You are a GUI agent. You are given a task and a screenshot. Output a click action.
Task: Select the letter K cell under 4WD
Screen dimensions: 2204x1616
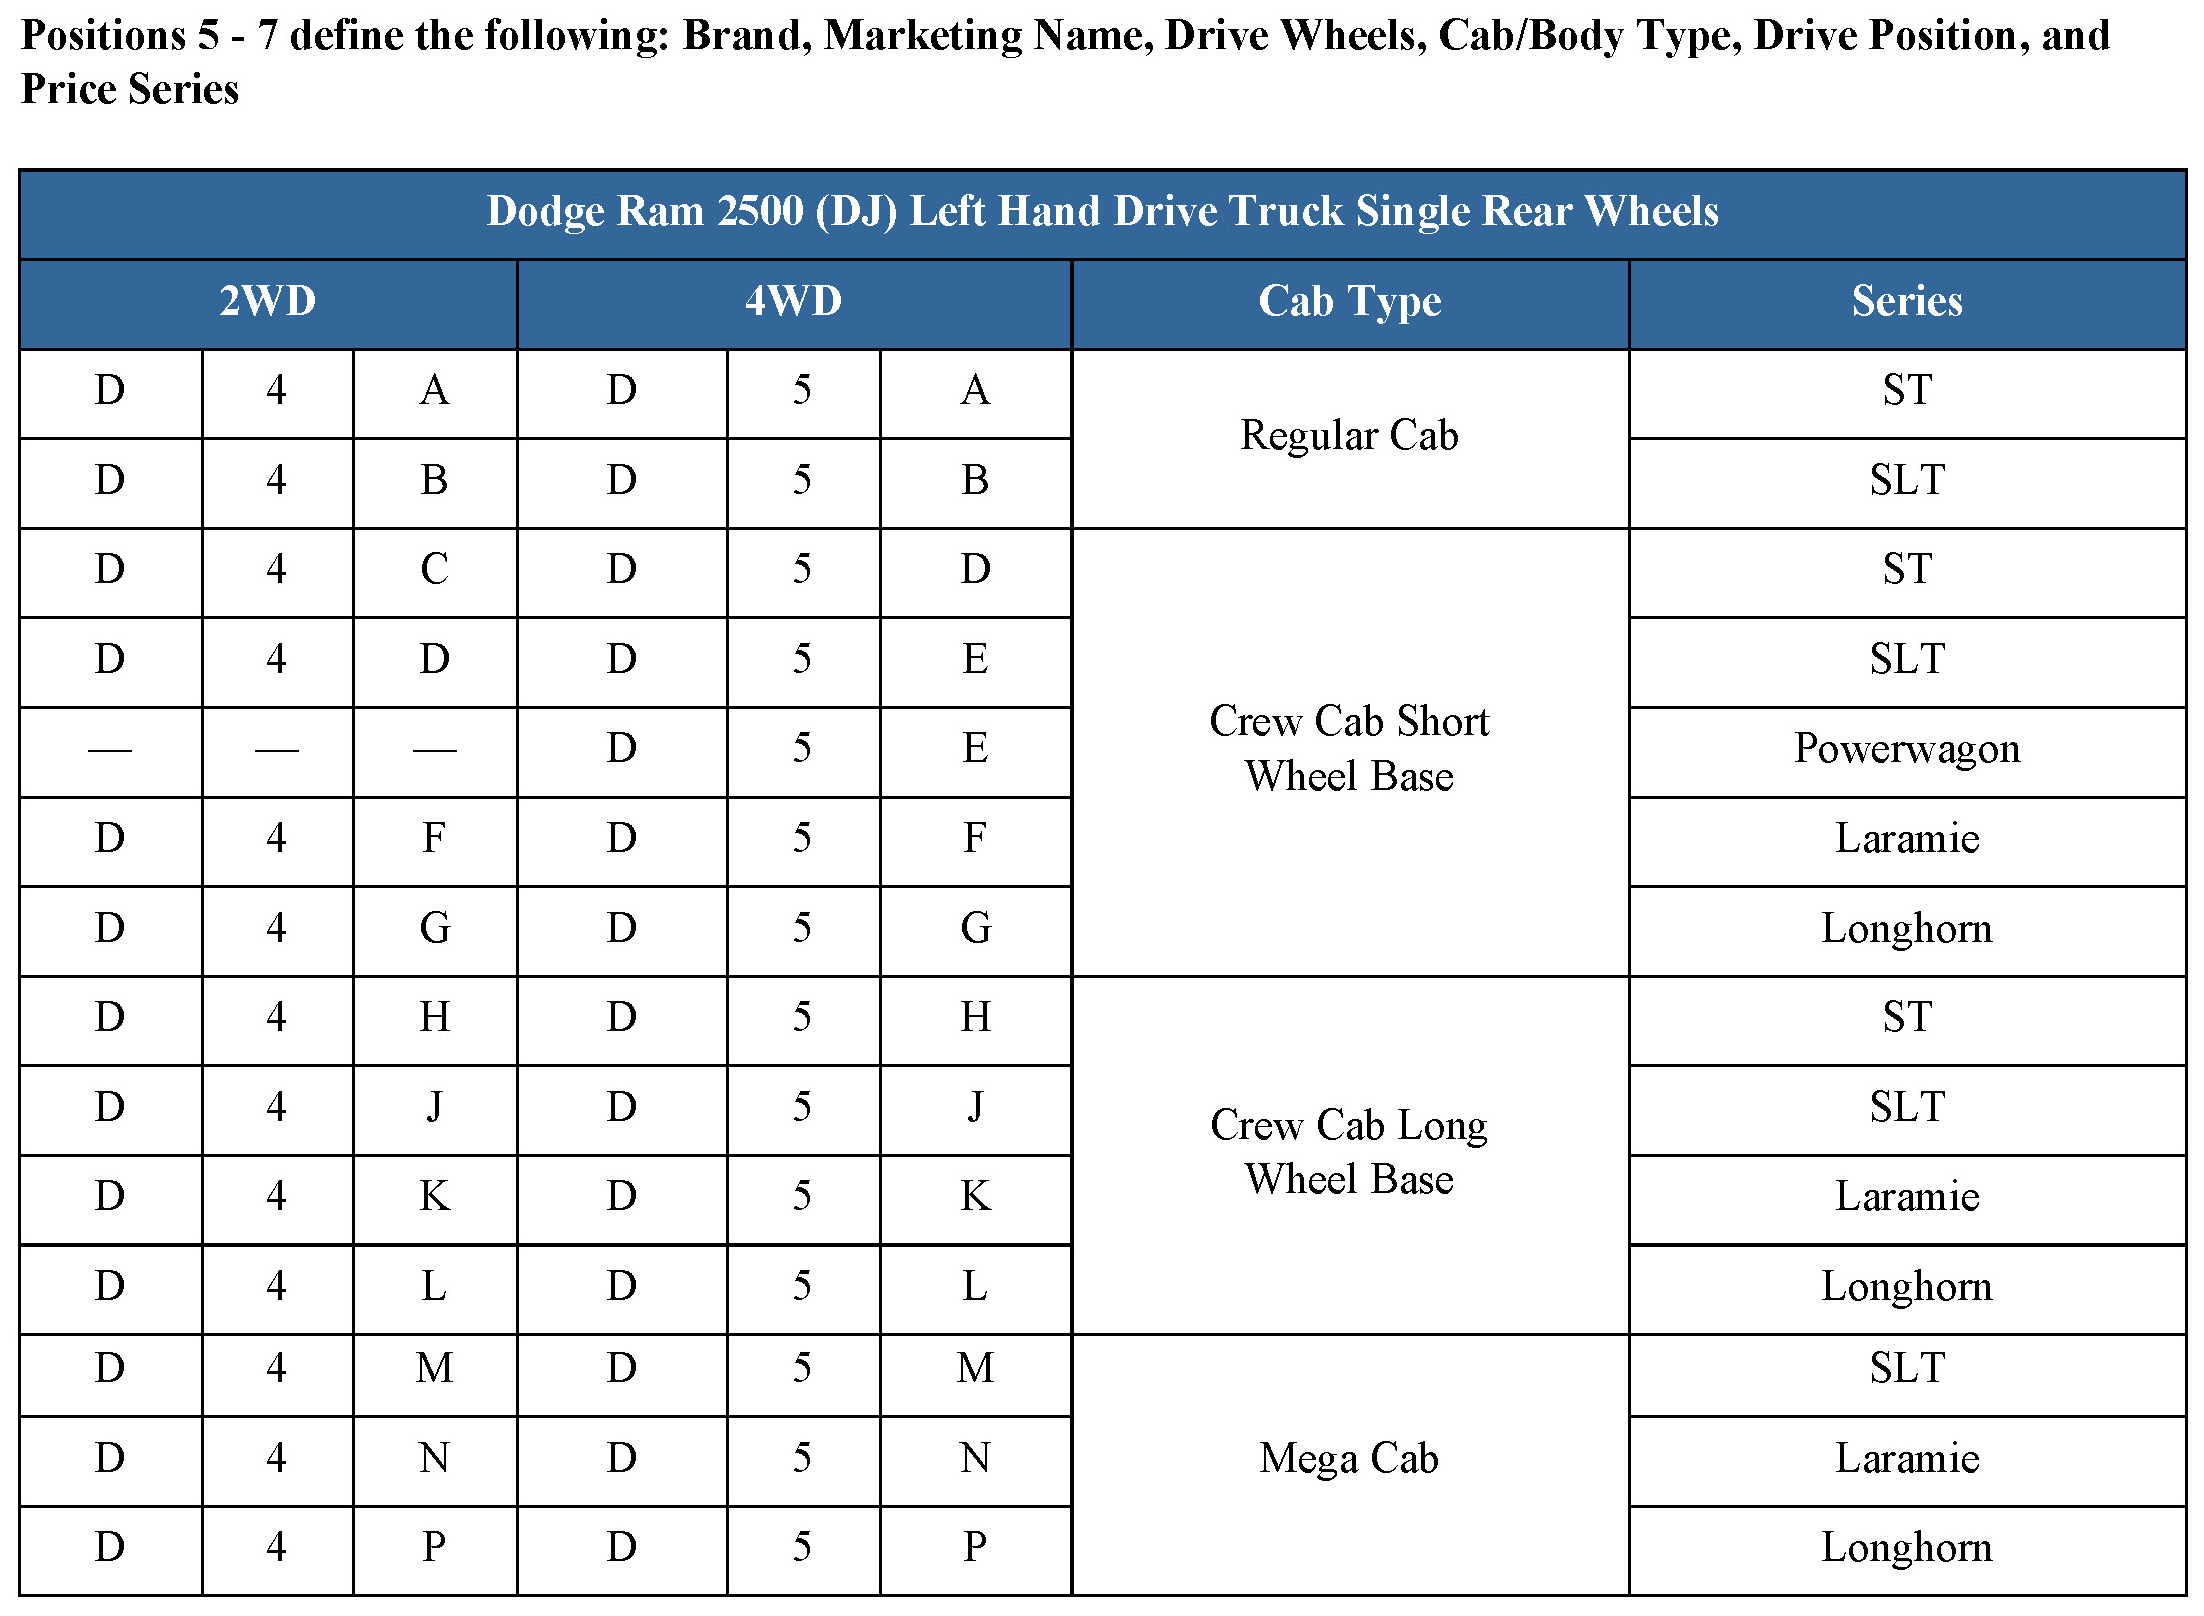[975, 1197]
